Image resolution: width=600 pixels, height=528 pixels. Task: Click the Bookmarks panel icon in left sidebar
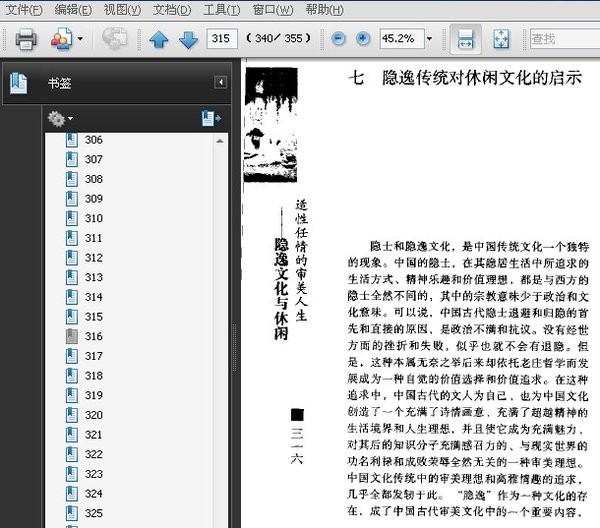pyautogui.click(x=19, y=84)
